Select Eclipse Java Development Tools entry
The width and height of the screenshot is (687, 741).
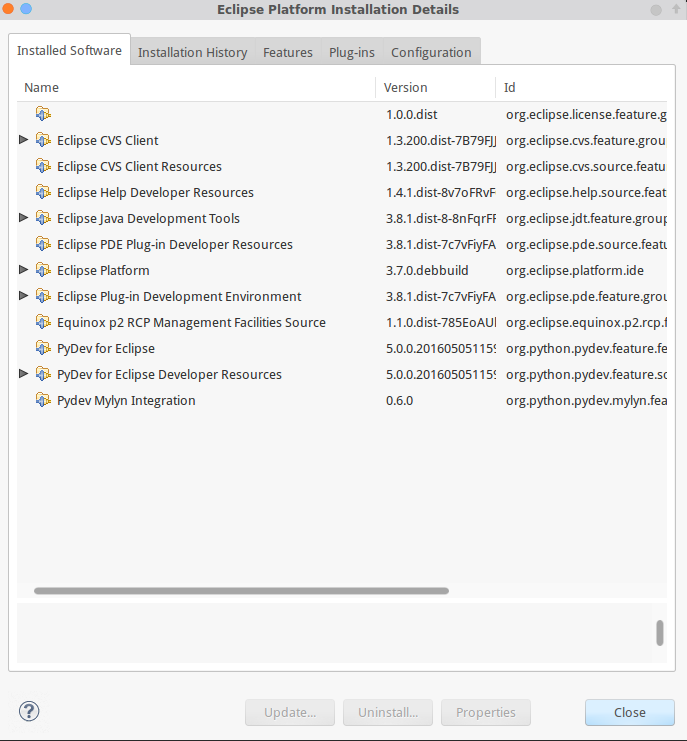tap(342, 218)
